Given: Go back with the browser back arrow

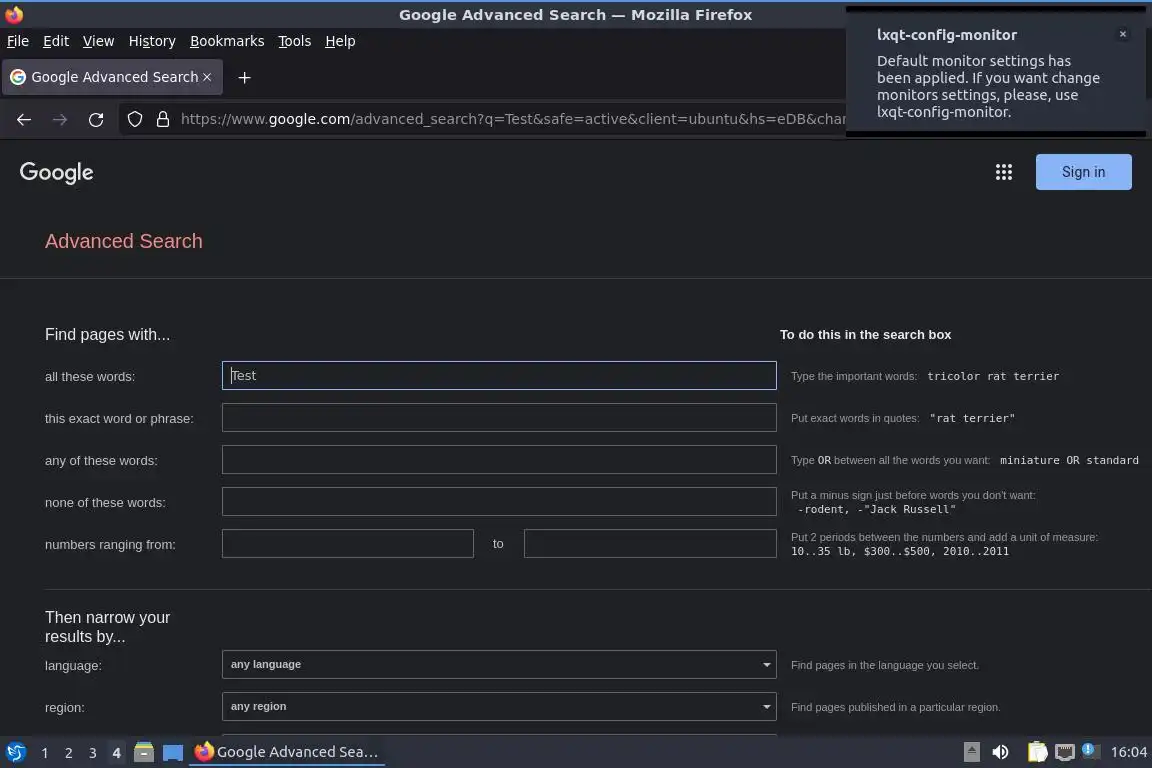Looking at the screenshot, I should [24, 120].
